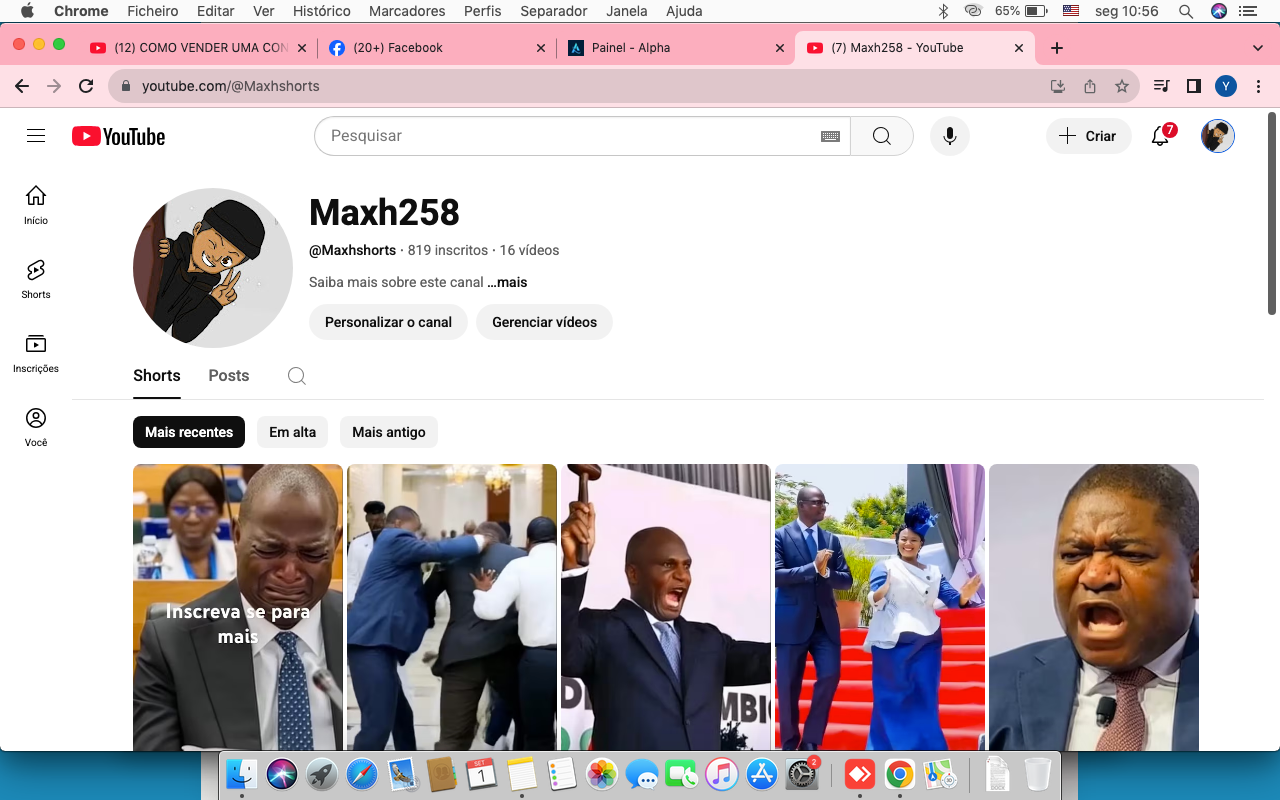1280x800 pixels.
Task: Open Inscrições in the sidebar
Action: [x=36, y=353]
